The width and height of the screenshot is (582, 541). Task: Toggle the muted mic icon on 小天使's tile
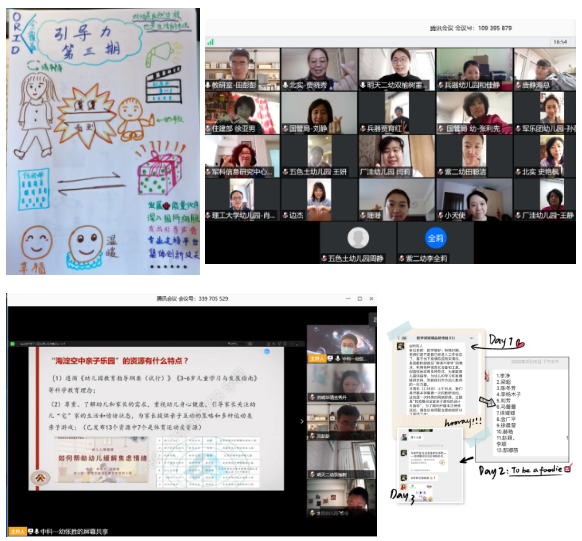(x=440, y=216)
